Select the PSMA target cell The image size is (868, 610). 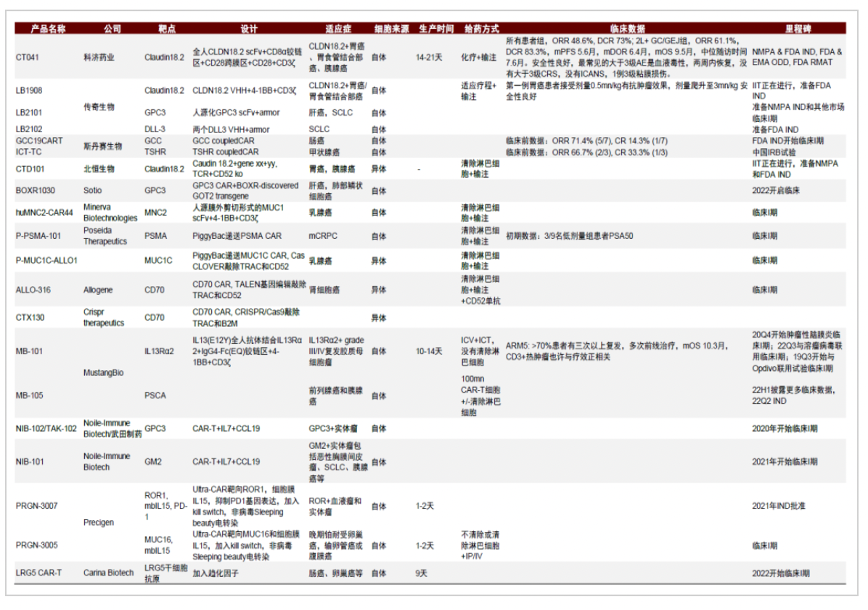(156, 236)
